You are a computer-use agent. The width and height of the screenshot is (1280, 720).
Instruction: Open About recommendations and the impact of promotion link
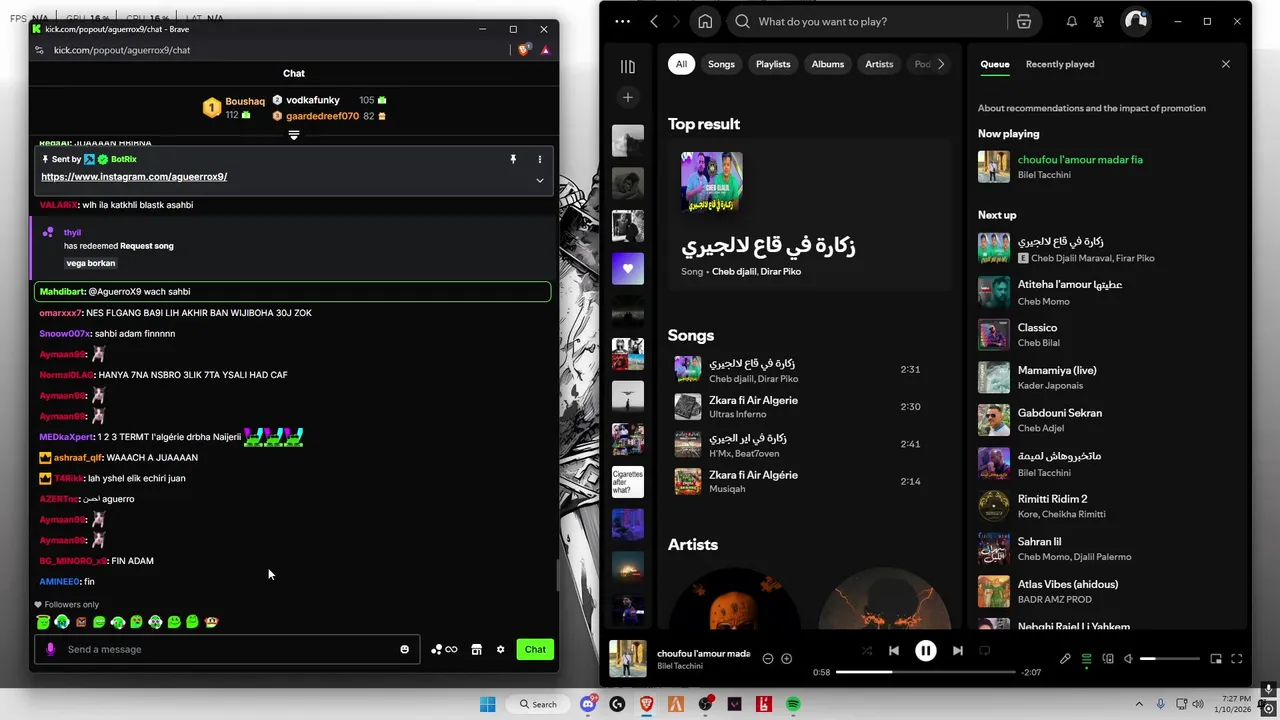click(1092, 108)
